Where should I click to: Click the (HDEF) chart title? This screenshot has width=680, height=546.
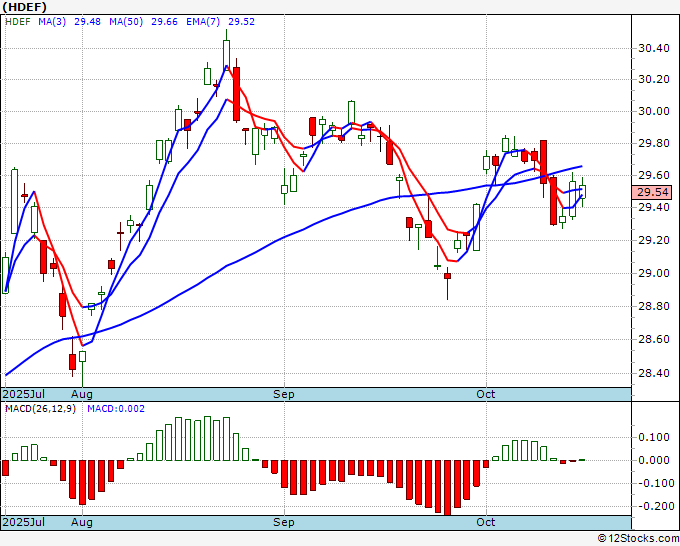tap(25, 7)
